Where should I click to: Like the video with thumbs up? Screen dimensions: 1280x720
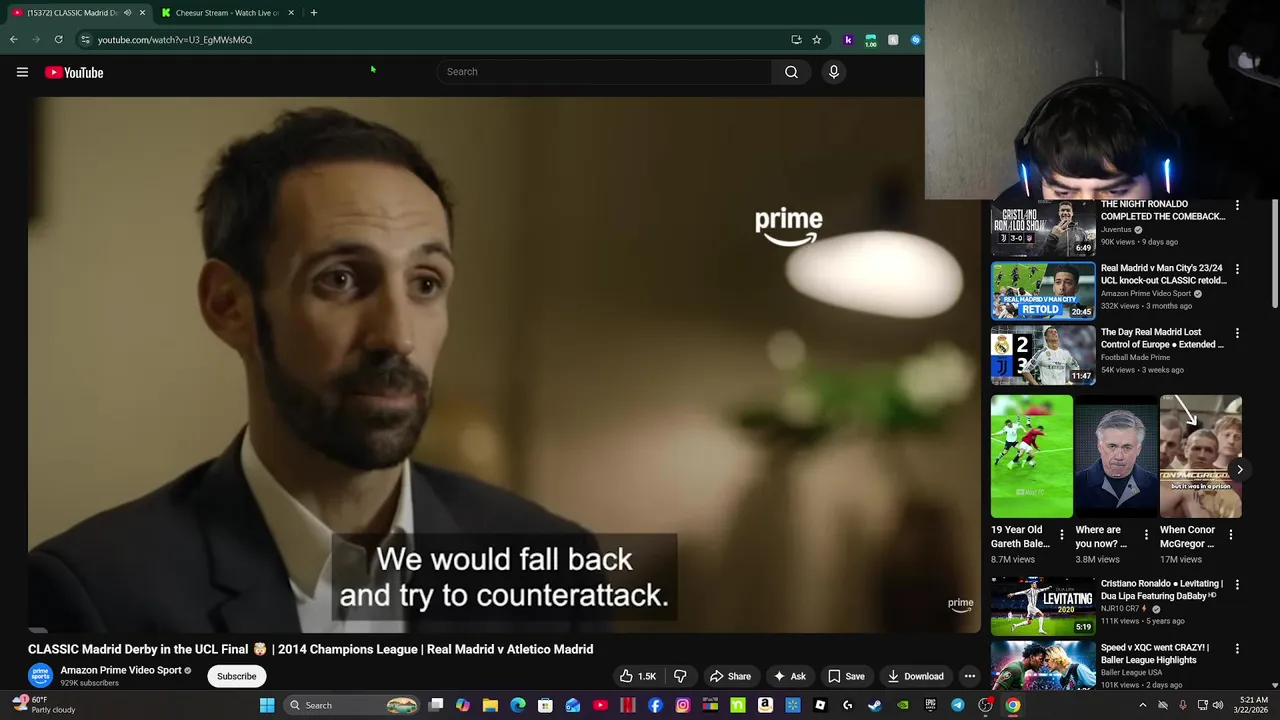[x=637, y=676]
